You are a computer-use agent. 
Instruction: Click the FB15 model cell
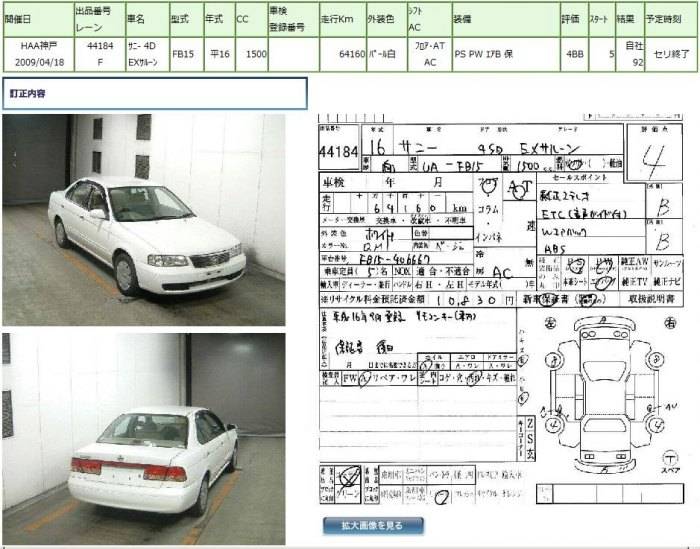click(x=187, y=54)
